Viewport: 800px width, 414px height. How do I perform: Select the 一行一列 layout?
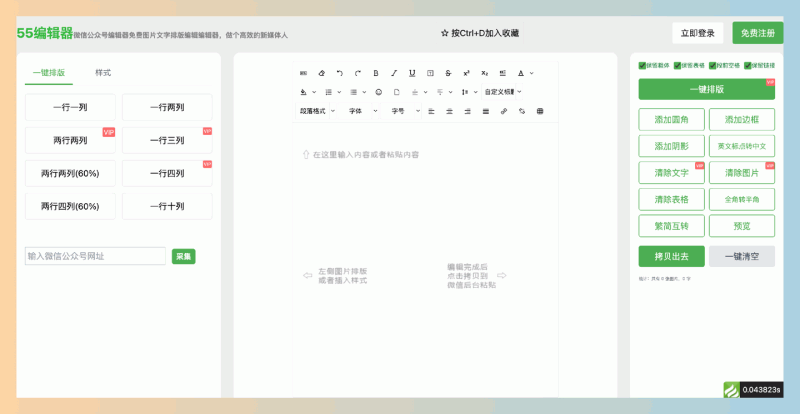tap(70, 107)
